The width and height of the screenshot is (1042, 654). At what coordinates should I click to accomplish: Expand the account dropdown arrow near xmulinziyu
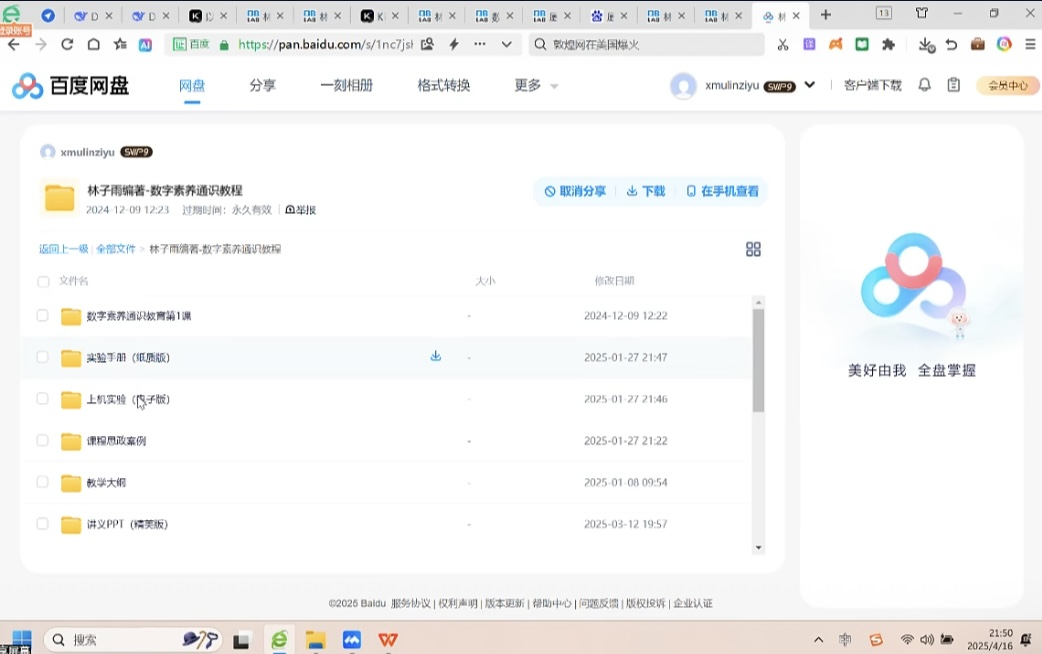pos(809,85)
